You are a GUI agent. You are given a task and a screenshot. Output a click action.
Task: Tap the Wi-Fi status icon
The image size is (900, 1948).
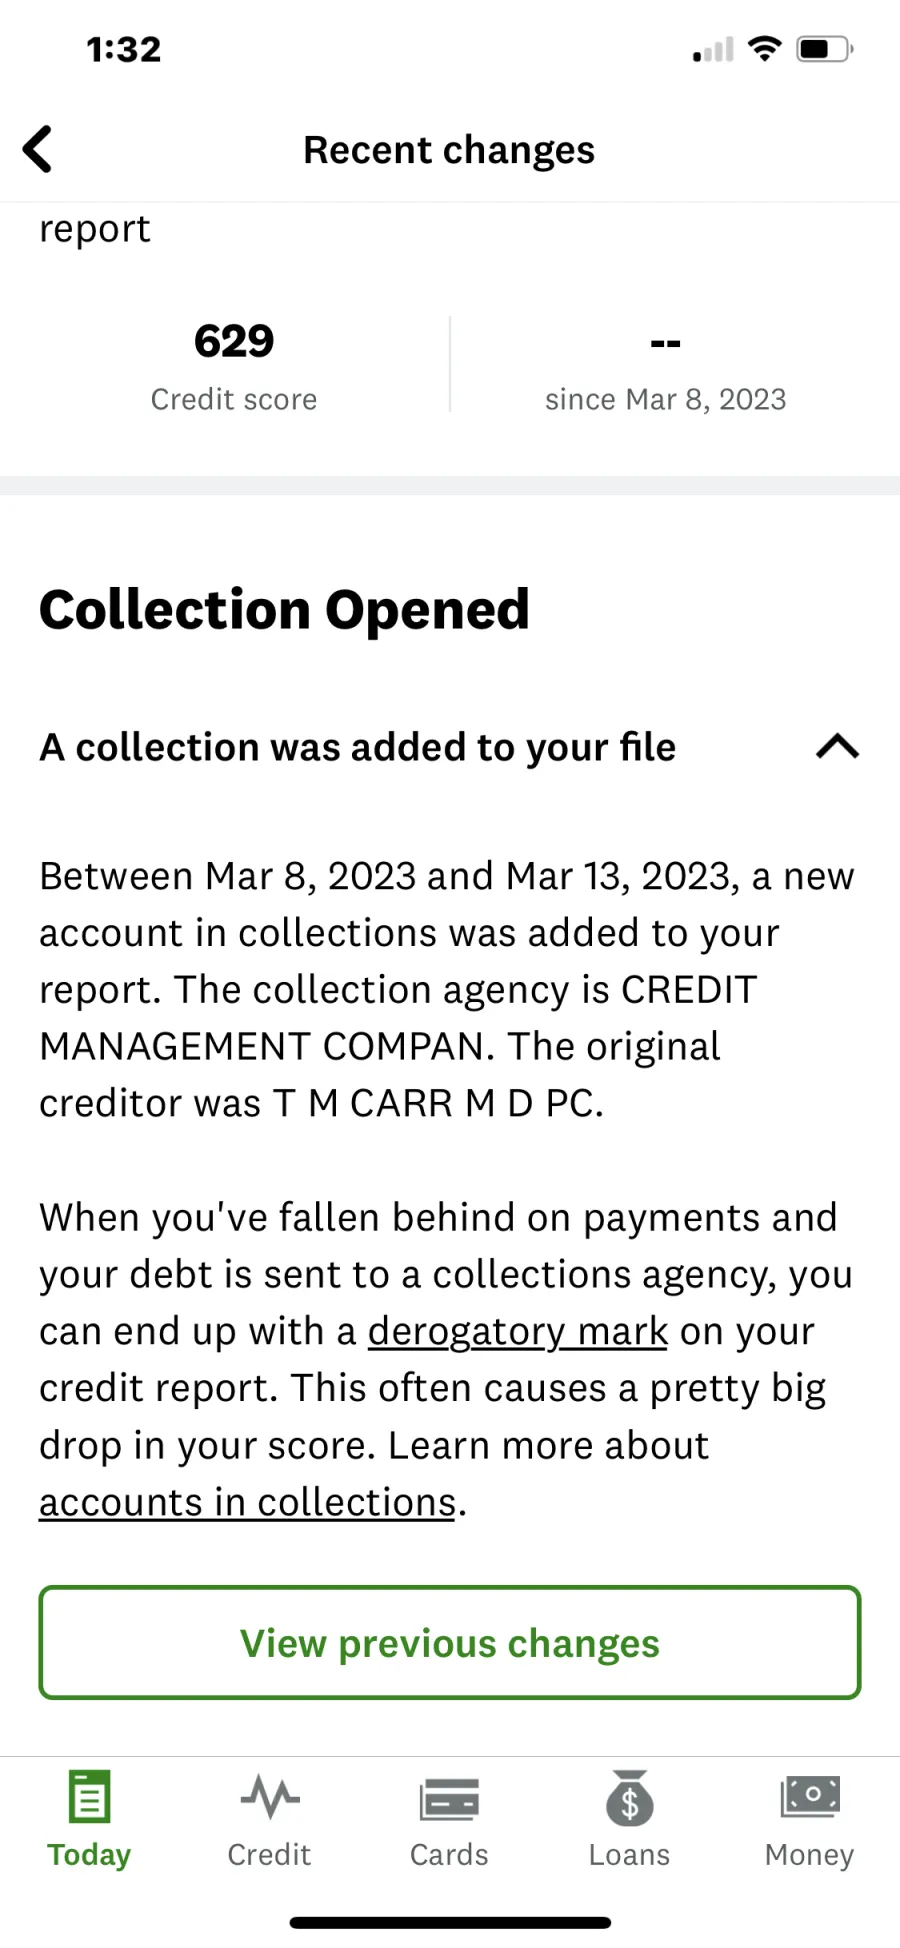[764, 48]
